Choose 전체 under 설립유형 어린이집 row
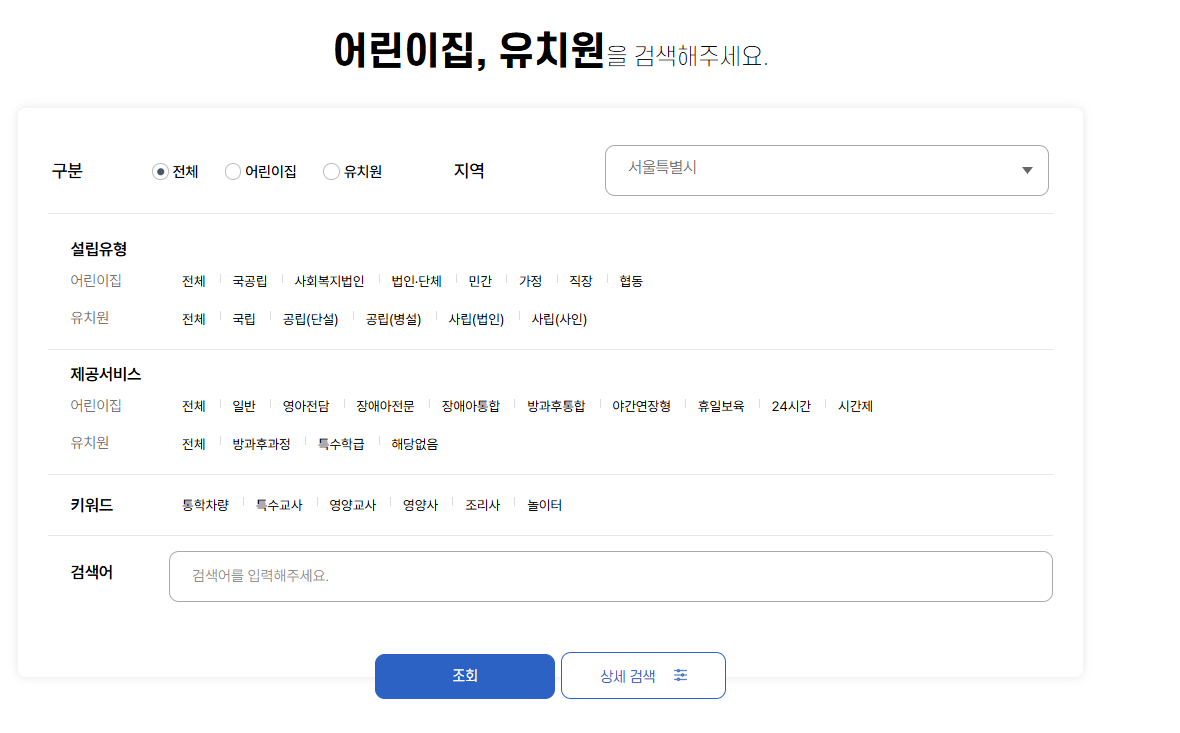This screenshot has width=1180, height=733. click(x=193, y=281)
